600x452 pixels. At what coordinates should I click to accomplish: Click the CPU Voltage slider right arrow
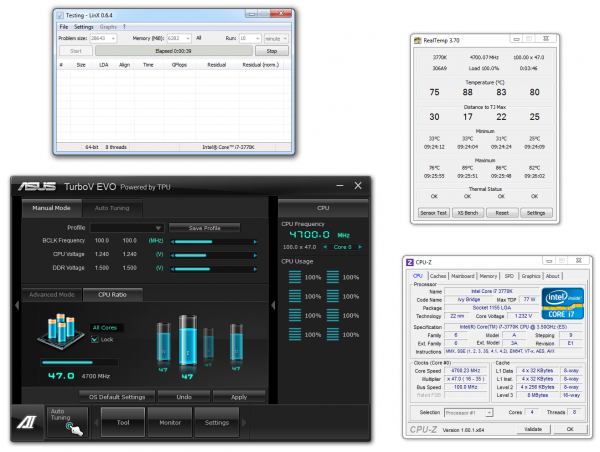[x=255, y=255]
